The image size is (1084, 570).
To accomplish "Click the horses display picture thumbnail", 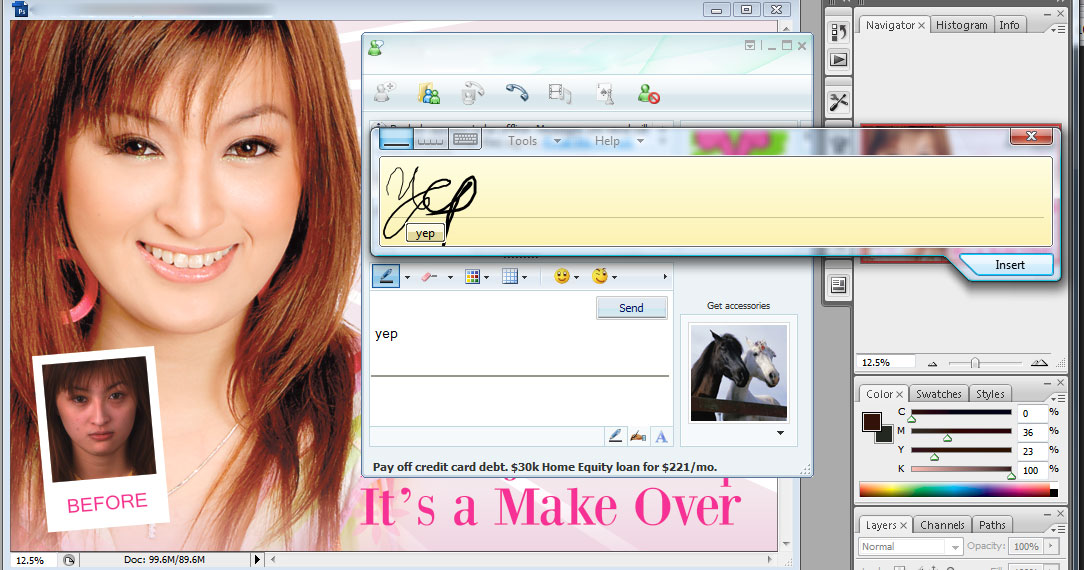I will tap(739, 372).
